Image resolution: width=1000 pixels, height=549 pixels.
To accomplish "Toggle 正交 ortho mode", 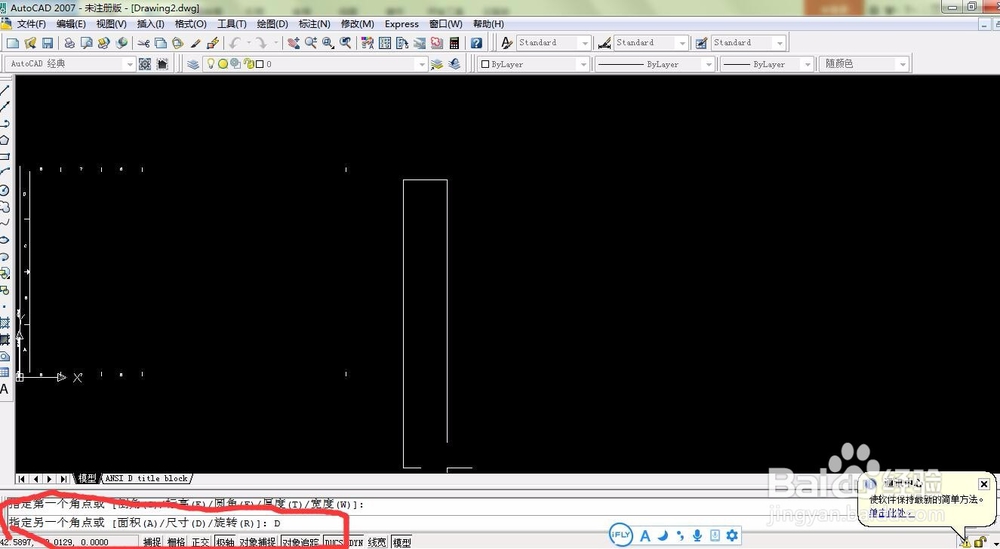I will (200, 542).
